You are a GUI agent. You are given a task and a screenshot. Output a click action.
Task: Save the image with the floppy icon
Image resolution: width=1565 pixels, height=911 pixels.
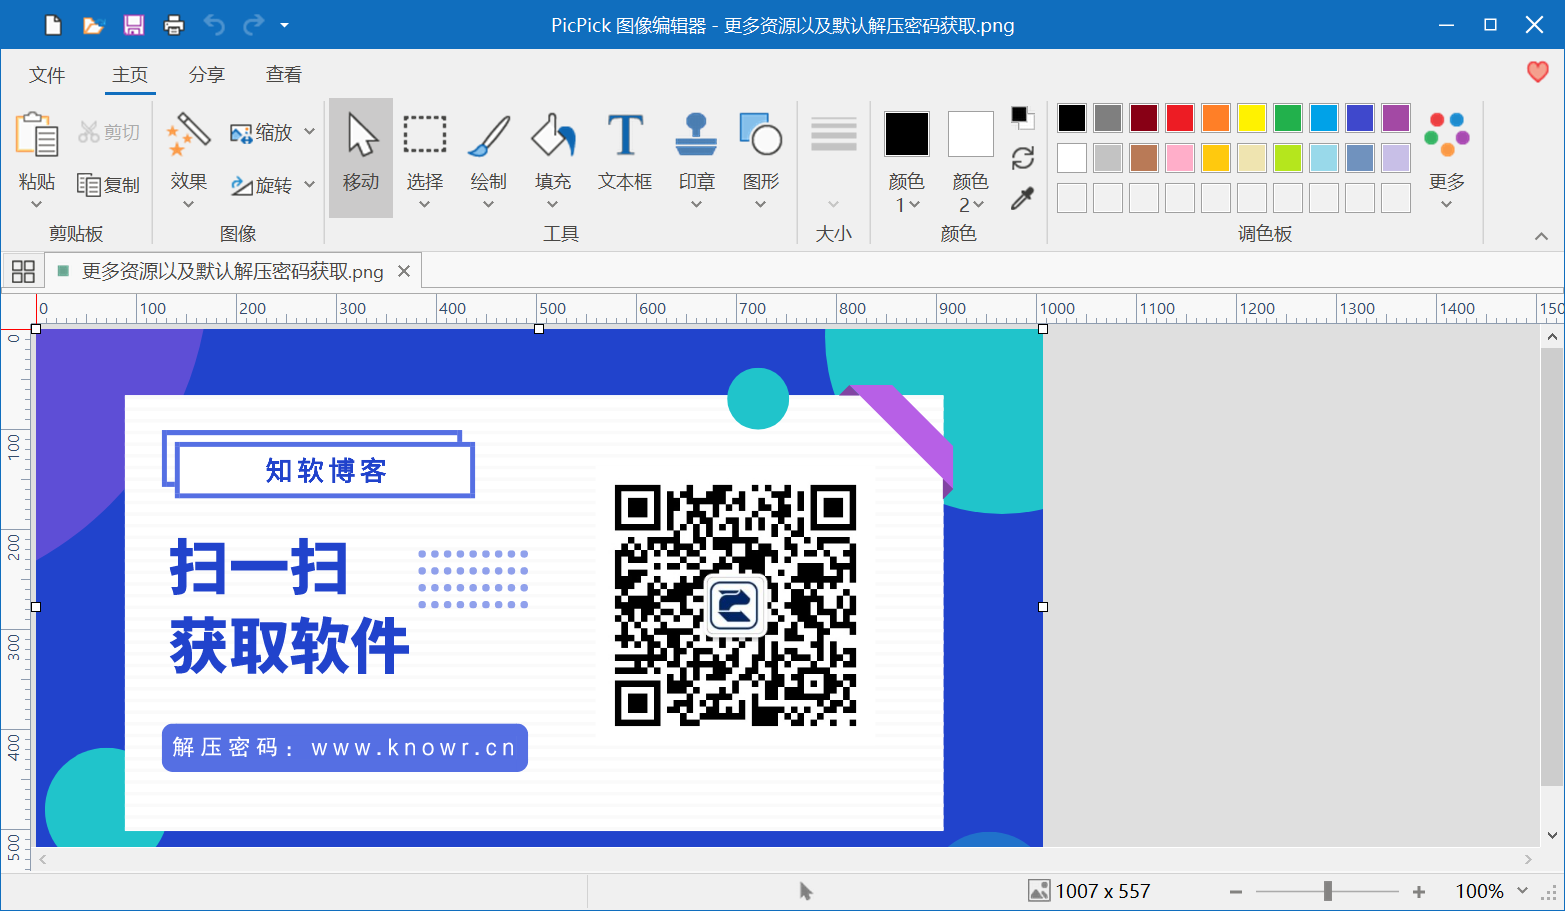[134, 25]
